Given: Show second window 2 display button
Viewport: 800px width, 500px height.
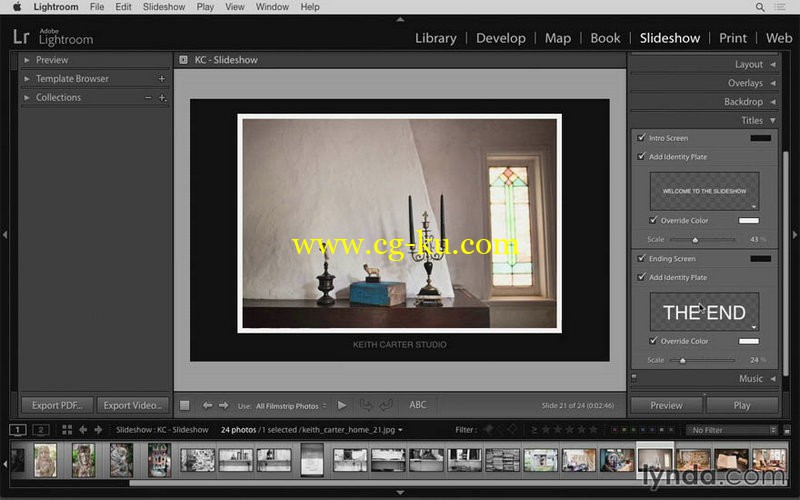Looking at the screenshot, I should (41, 430).
